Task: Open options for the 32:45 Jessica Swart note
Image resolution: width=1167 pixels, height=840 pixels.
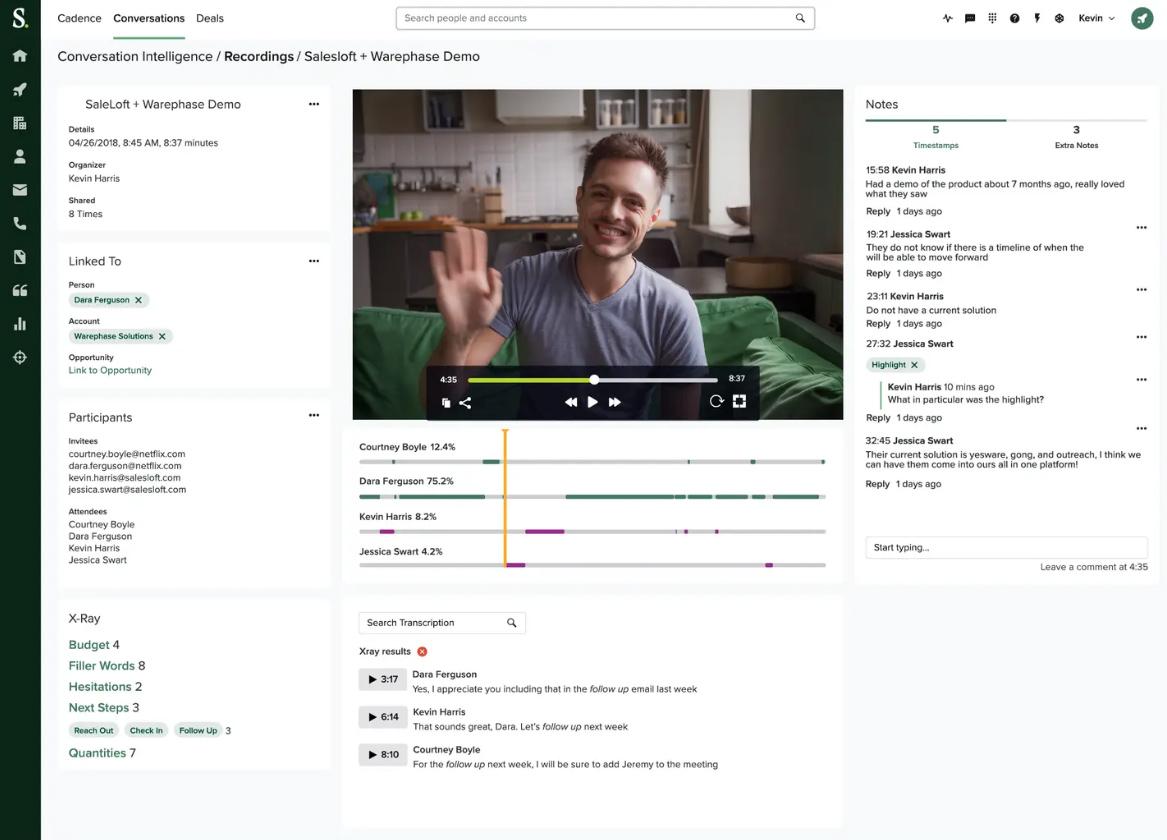Action: [x=1142, y=429]
